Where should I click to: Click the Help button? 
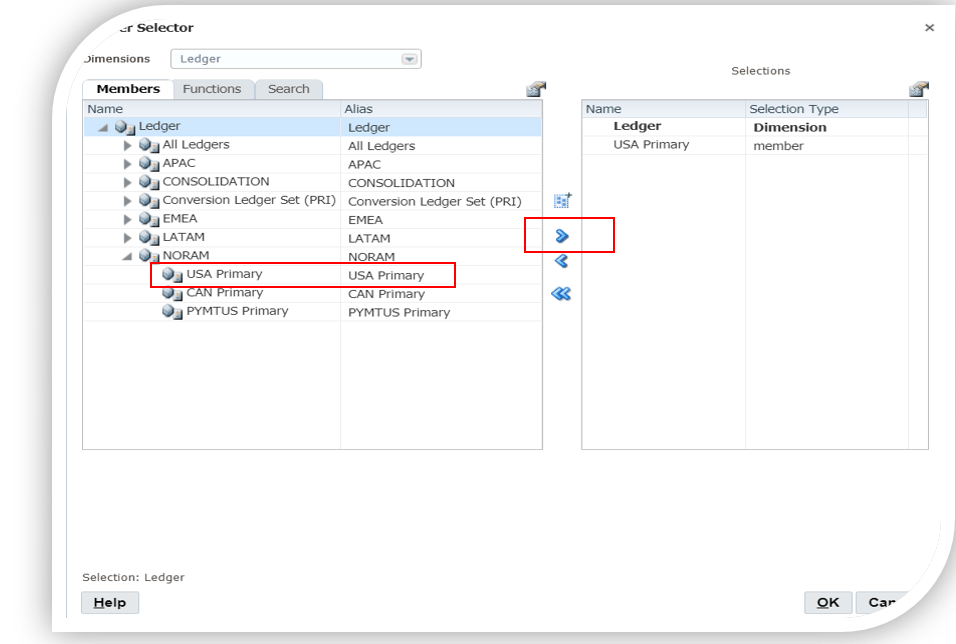(110, 602)
